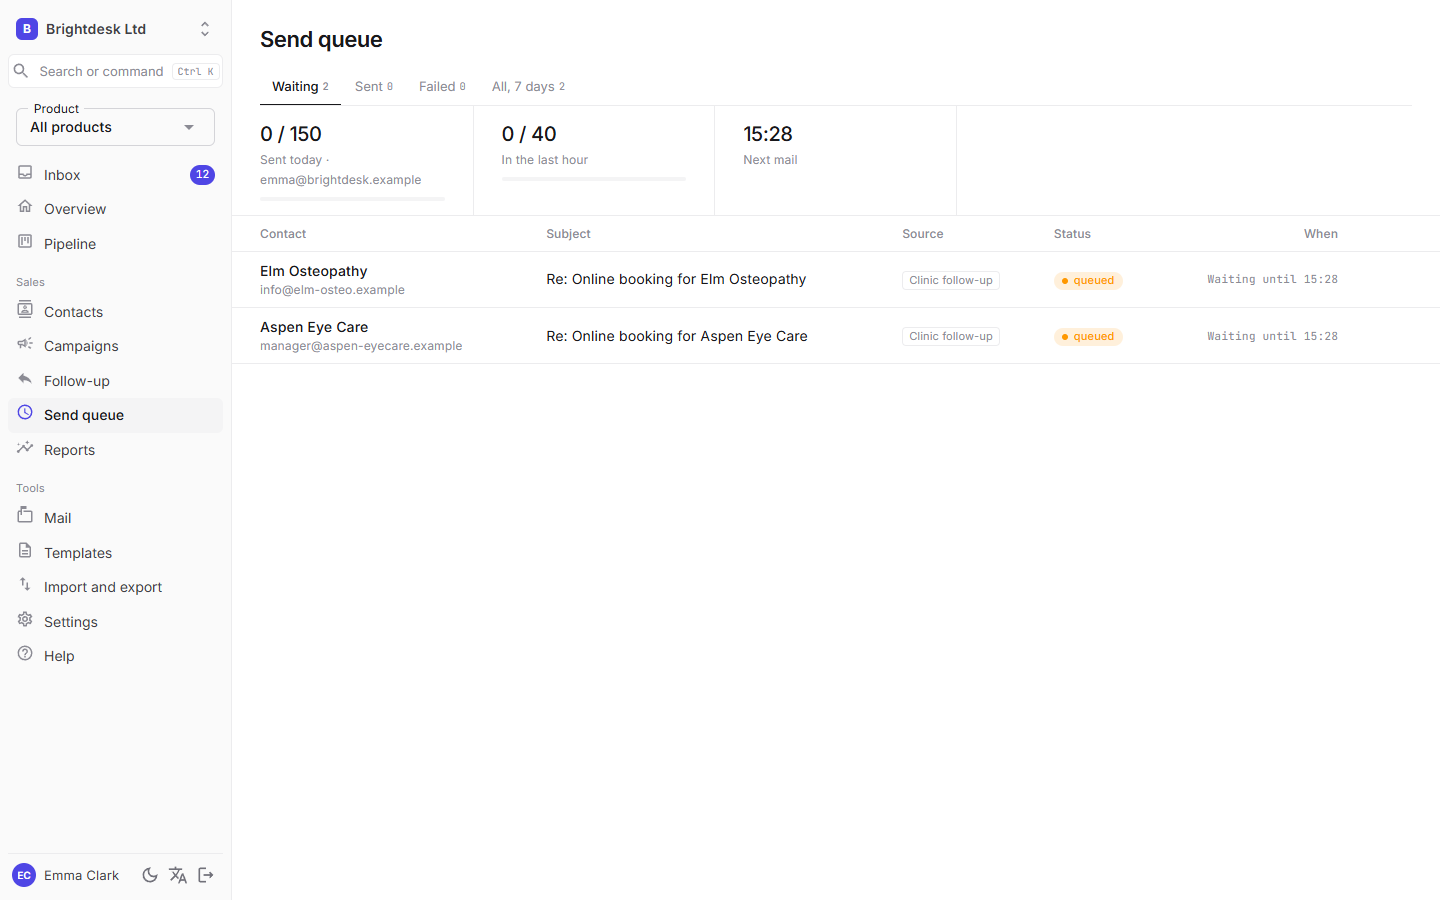Open Emma Clark user profile
The width and height of the screenshot is (1440, 900).
tap(66, 875)
